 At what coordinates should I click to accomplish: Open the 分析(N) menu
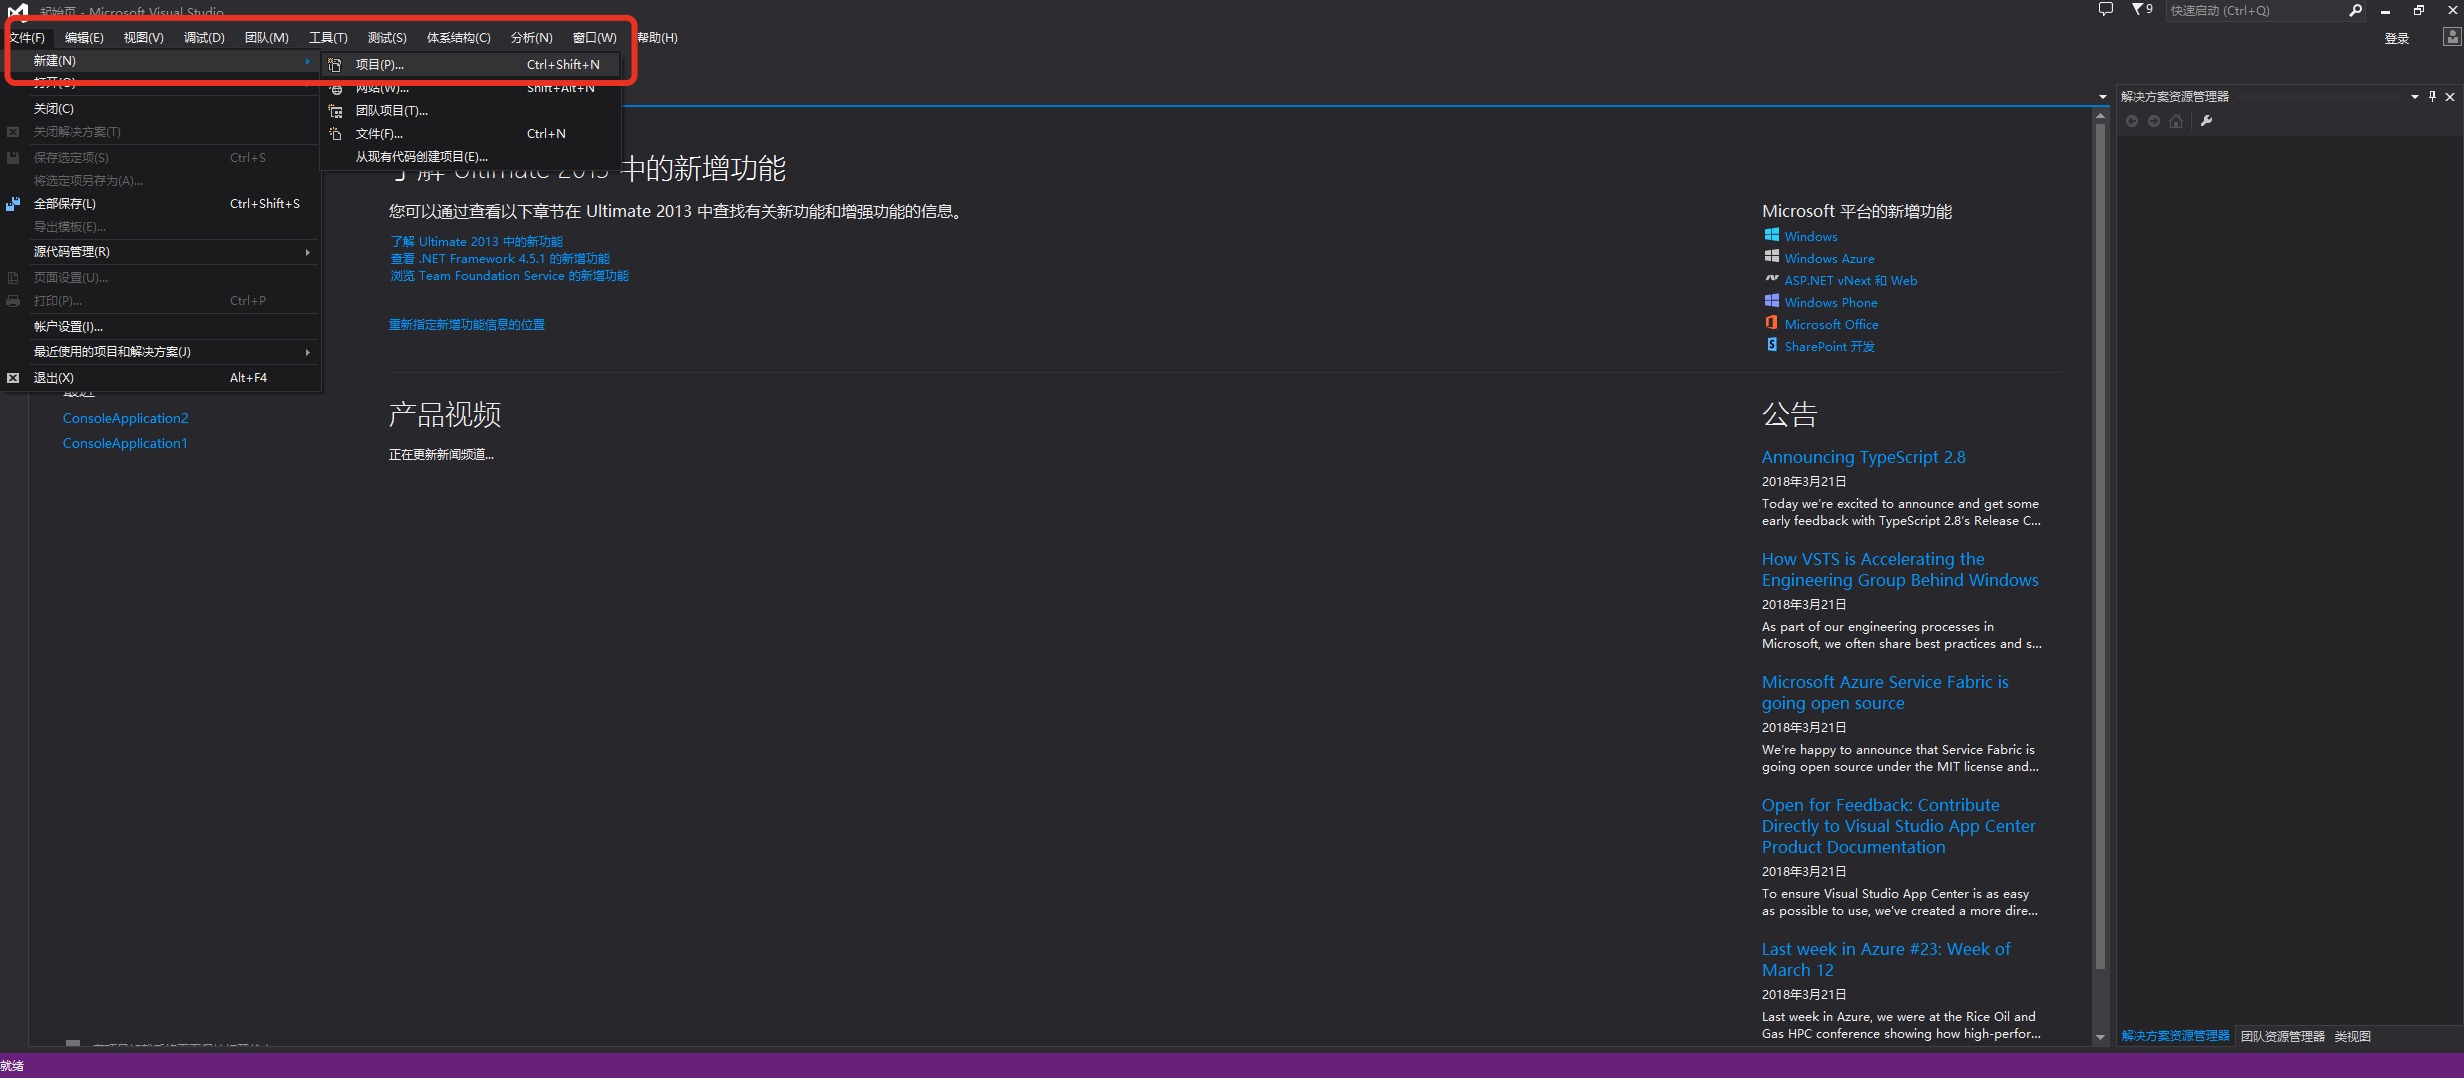pos(531,38)
